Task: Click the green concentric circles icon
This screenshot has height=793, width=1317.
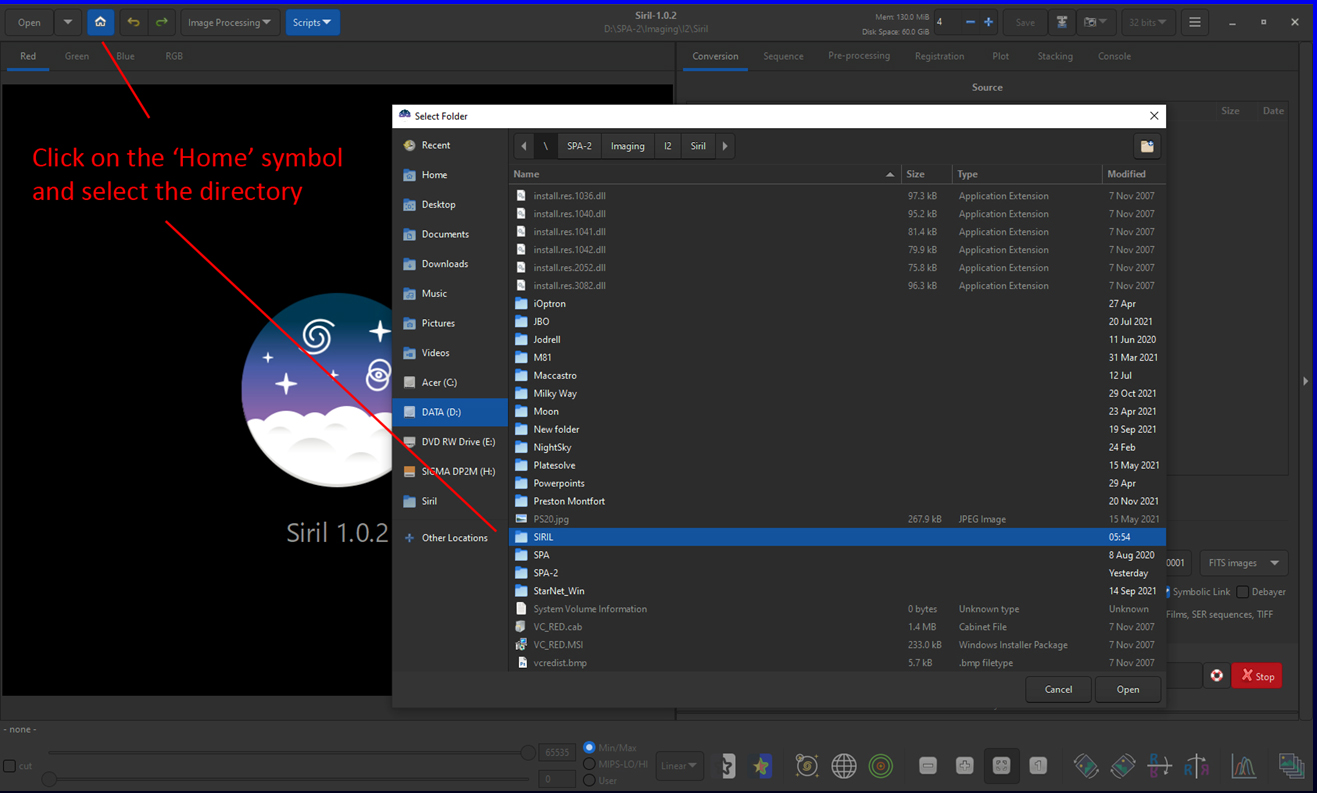Action: (x=881, y=766)
